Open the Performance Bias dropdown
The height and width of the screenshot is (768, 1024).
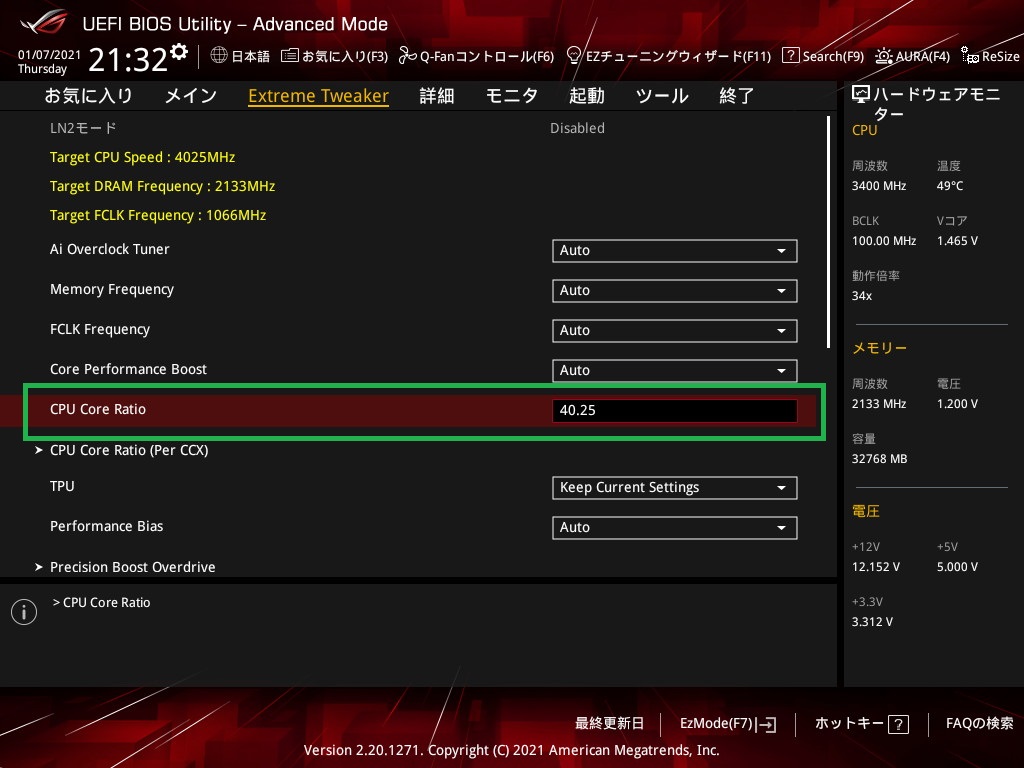[x=675, y=528]
